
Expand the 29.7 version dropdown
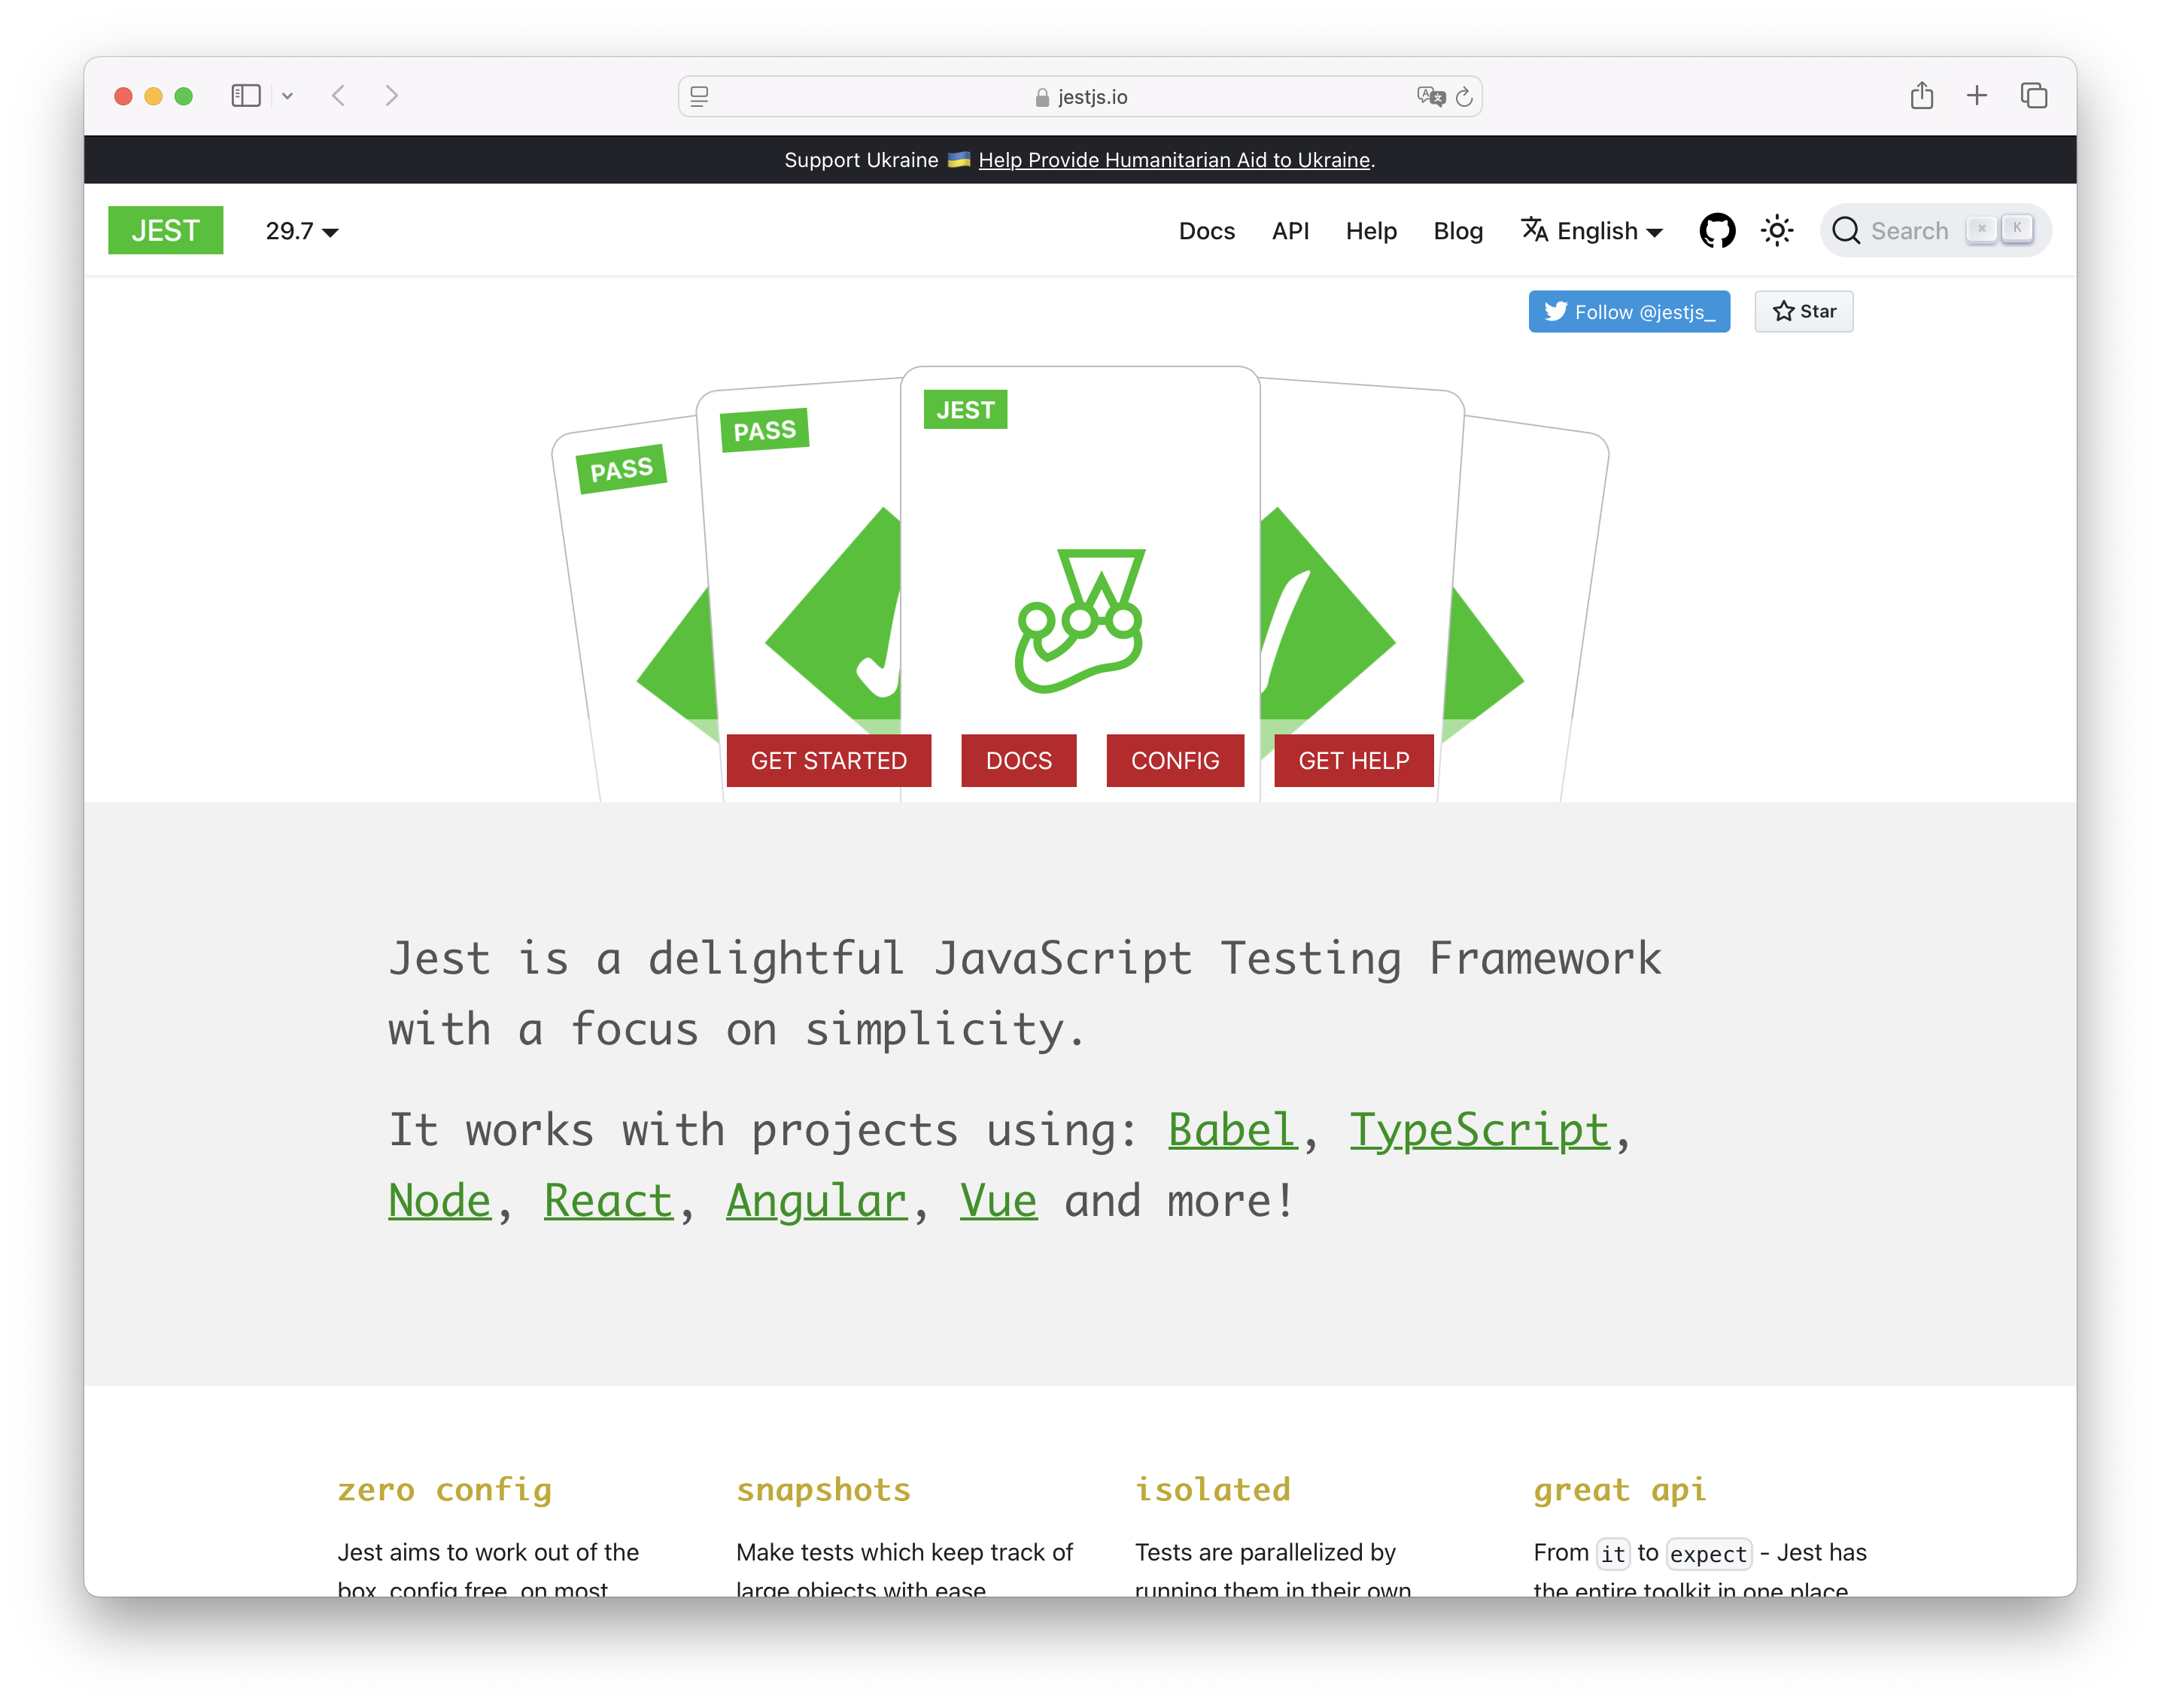(302, 231)
